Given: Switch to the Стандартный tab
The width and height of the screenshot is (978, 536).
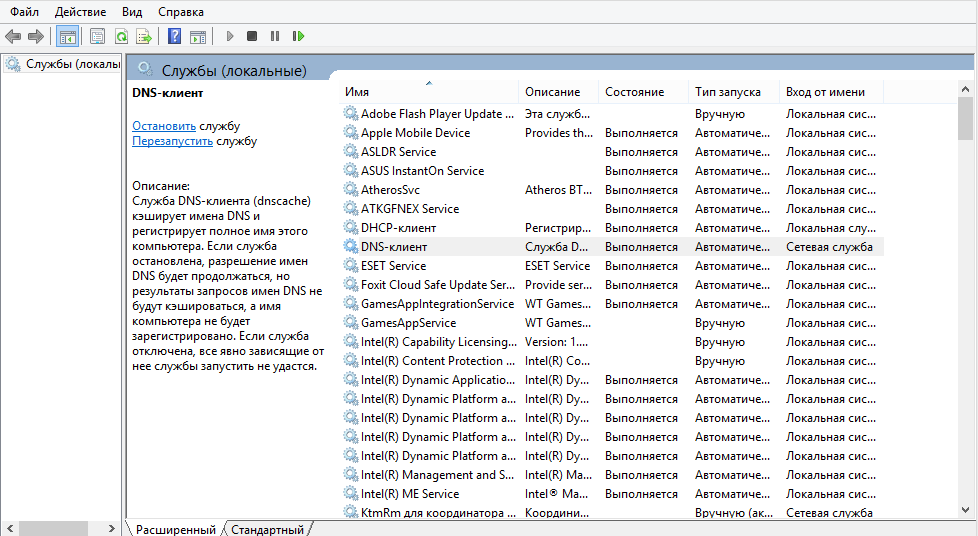Looking at the screenshot, I should tap(267, 529).
